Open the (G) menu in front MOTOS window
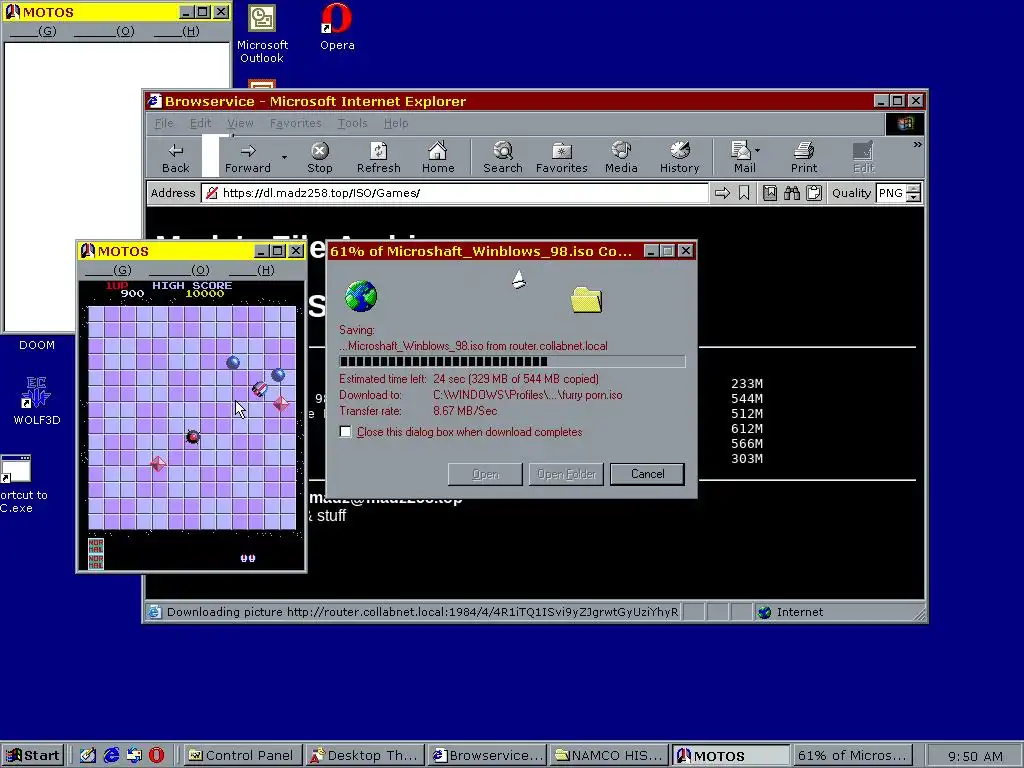The width and height of the screenshot is (1024, 768). coord(108,270)
